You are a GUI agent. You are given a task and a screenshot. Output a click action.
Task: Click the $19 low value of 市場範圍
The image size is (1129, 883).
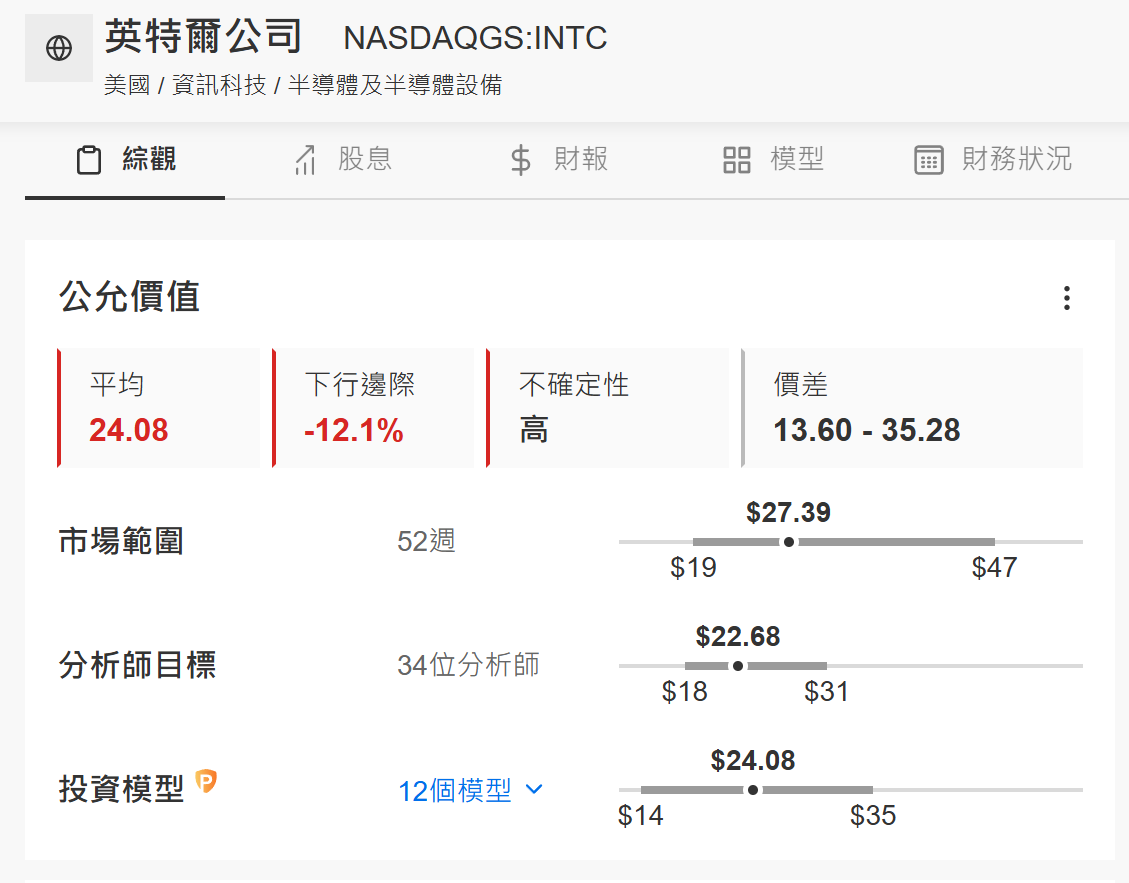coord(693,568)
